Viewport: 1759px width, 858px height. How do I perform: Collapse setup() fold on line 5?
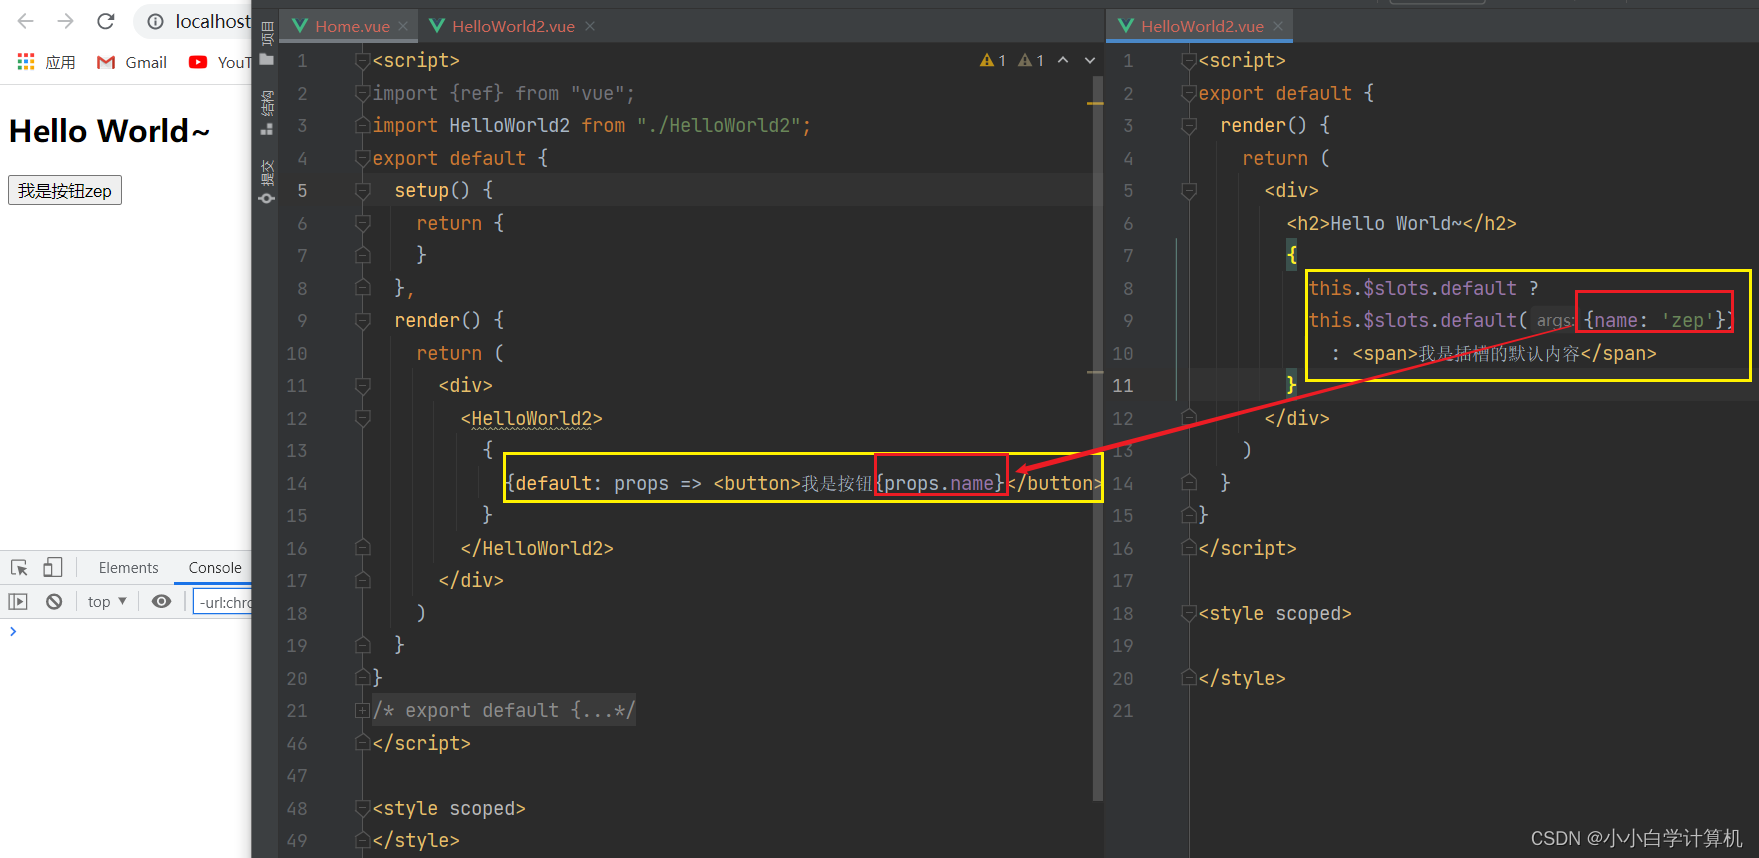point(363,190)
